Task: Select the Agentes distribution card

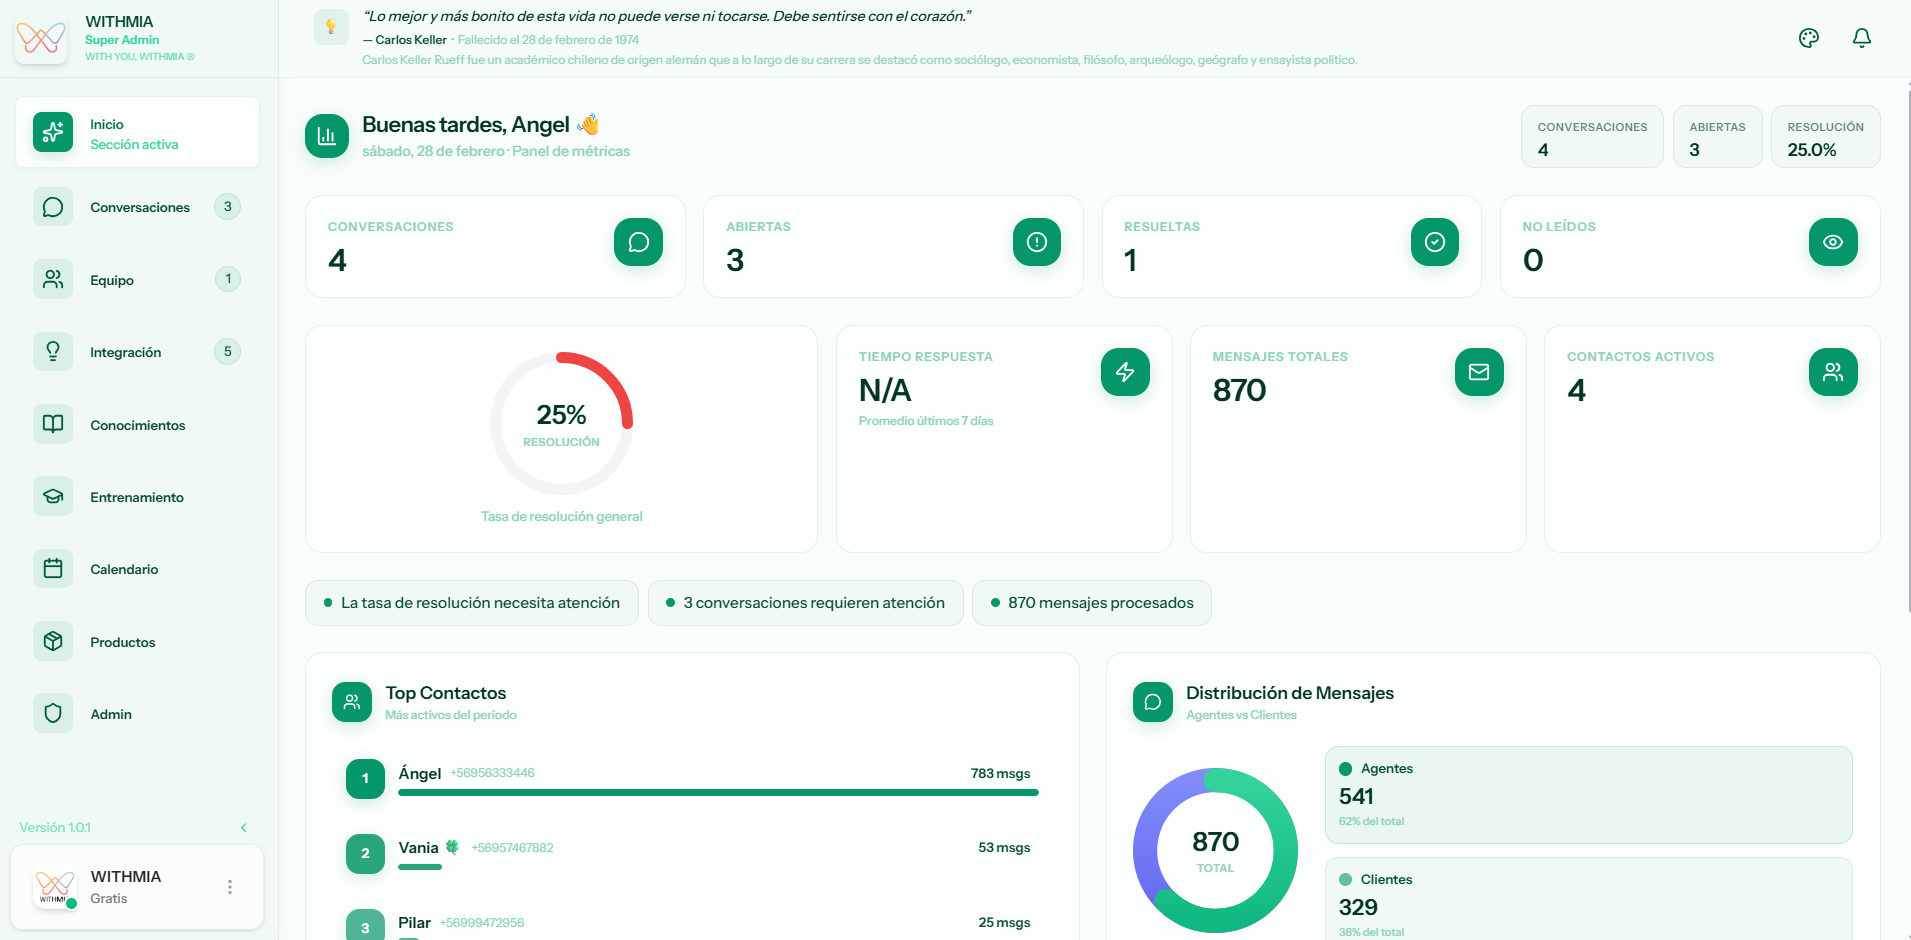Action: click(x=1588, y=794)
